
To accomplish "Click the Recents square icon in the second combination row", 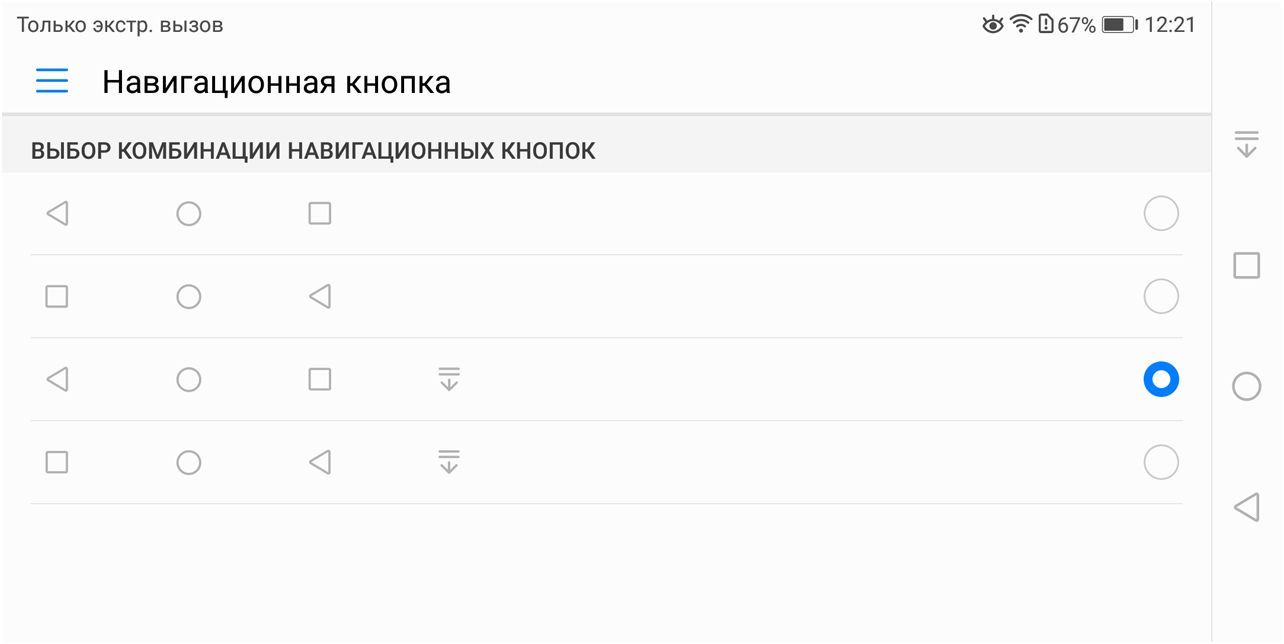I will pos(57,296).
